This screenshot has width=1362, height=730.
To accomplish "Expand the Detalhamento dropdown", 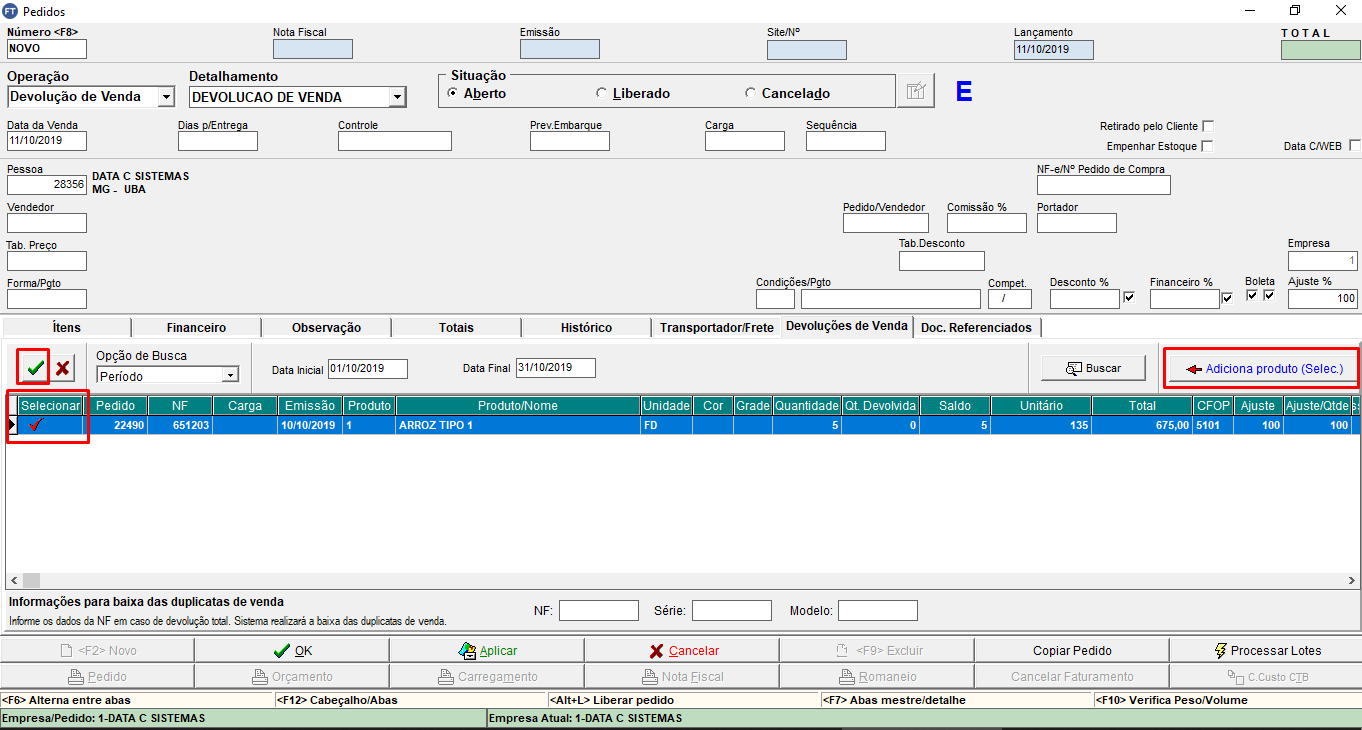I will point(397,97).
